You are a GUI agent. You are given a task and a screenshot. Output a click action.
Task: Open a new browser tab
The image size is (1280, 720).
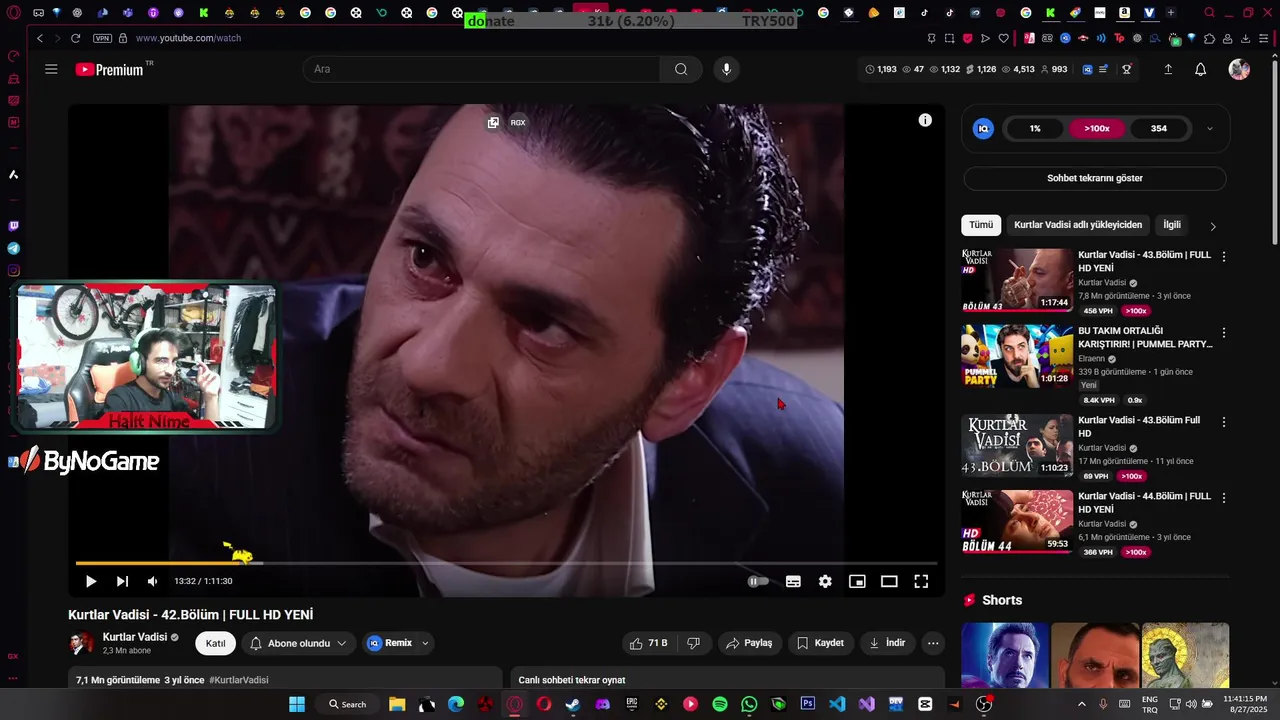pos(1170,13)
